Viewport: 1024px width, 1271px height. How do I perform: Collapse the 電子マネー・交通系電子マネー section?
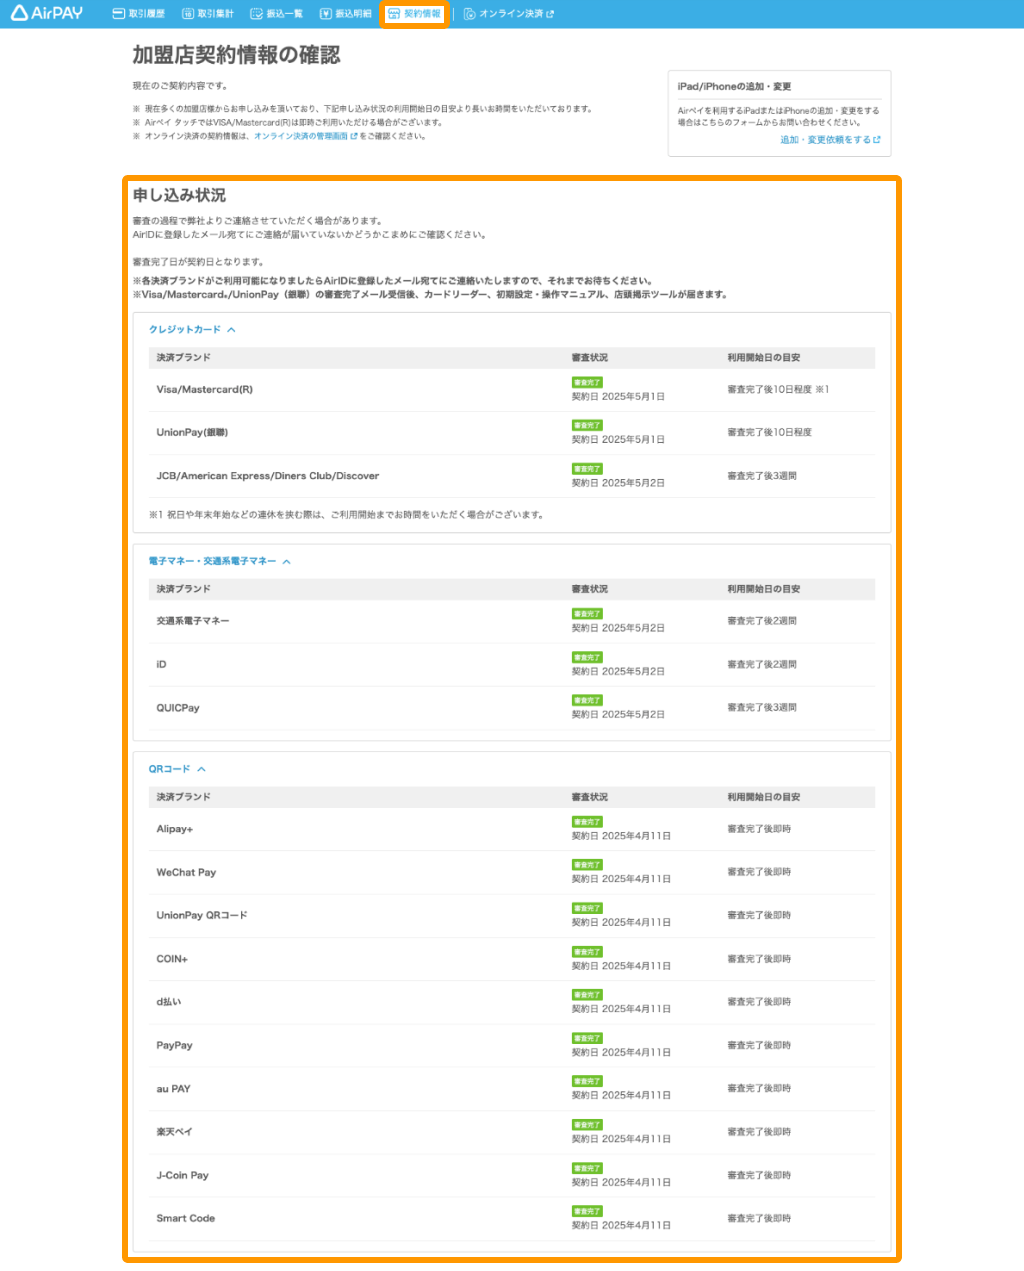[286, 562]
